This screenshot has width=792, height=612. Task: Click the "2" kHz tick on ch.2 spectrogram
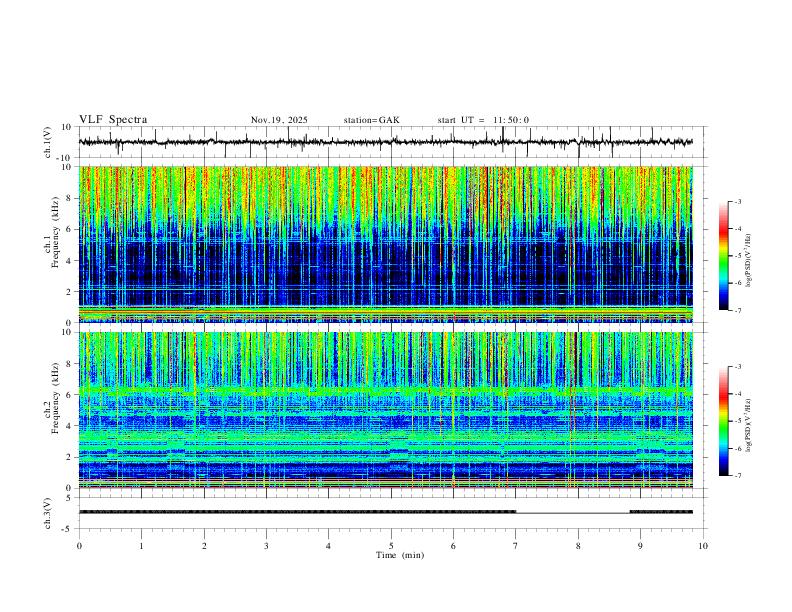pos(69,457)
